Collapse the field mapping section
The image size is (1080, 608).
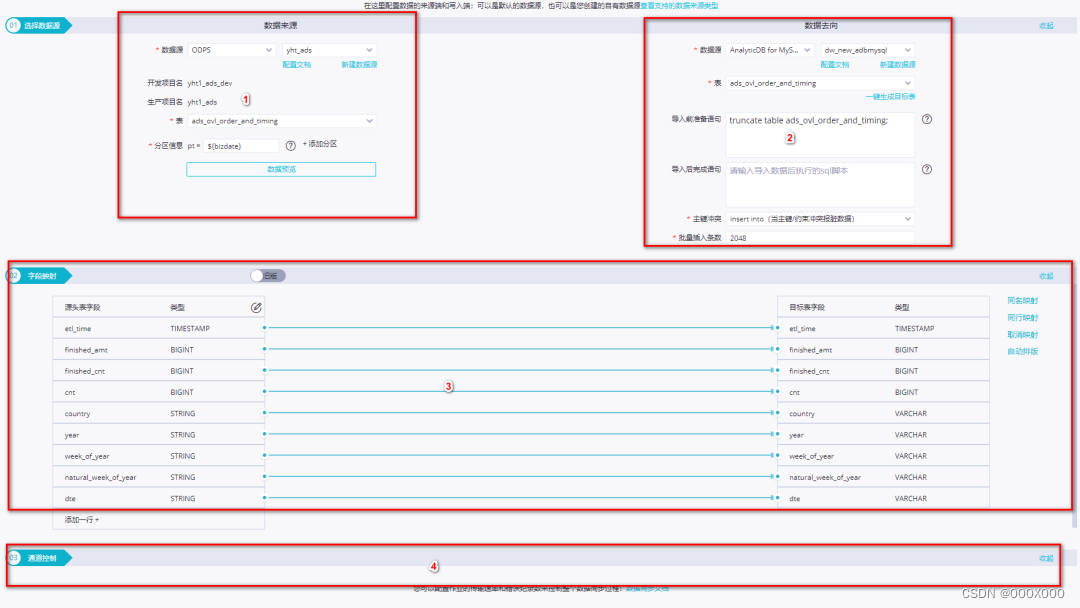point(1046,275)
